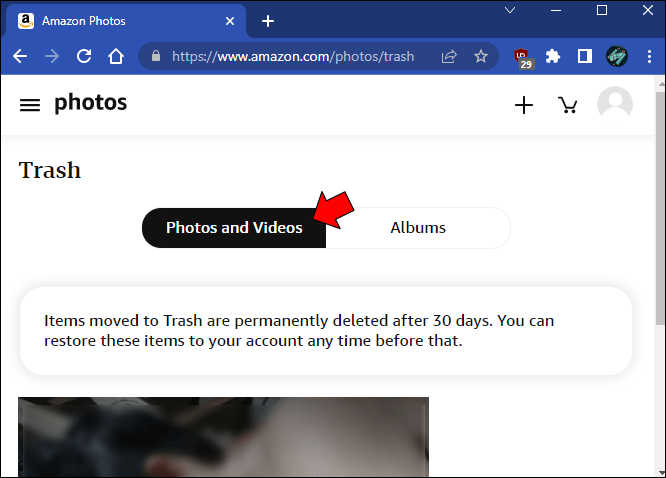Screen dimensions: 666x478
Task: Open the hamburger navigation menu
Action: [x=30, y=105]
